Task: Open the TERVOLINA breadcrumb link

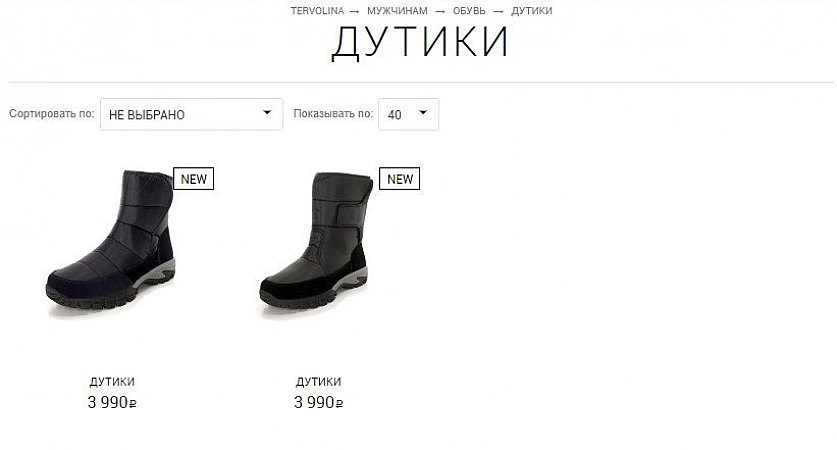Action: pyautogui.click(x=317, y=11)
